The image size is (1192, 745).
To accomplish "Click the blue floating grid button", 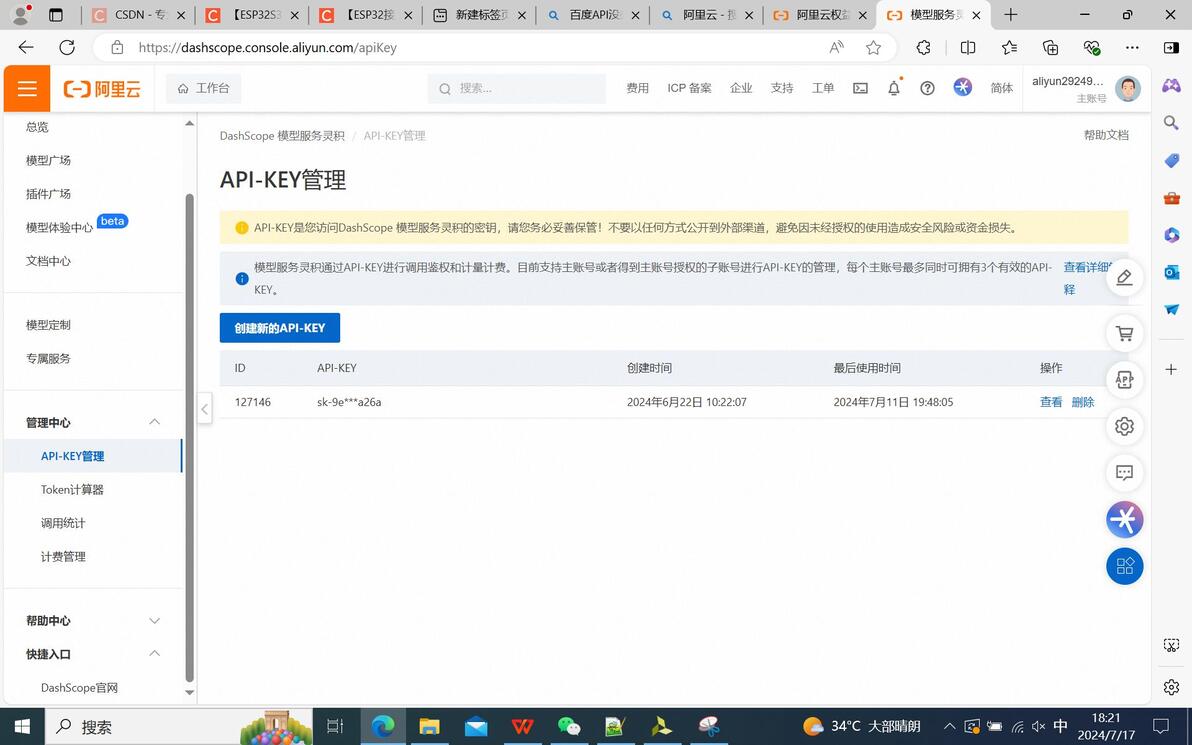I will pos(1124,566).
